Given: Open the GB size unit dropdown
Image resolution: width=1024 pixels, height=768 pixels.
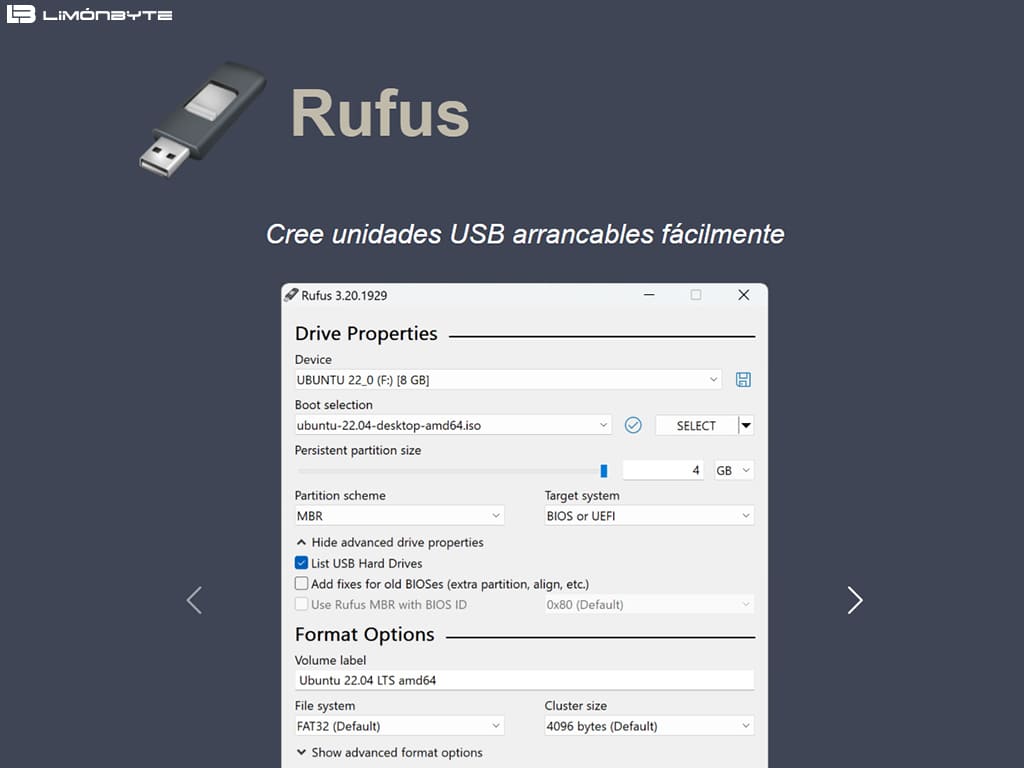Looking at the screenshot, I should point(733,470).
